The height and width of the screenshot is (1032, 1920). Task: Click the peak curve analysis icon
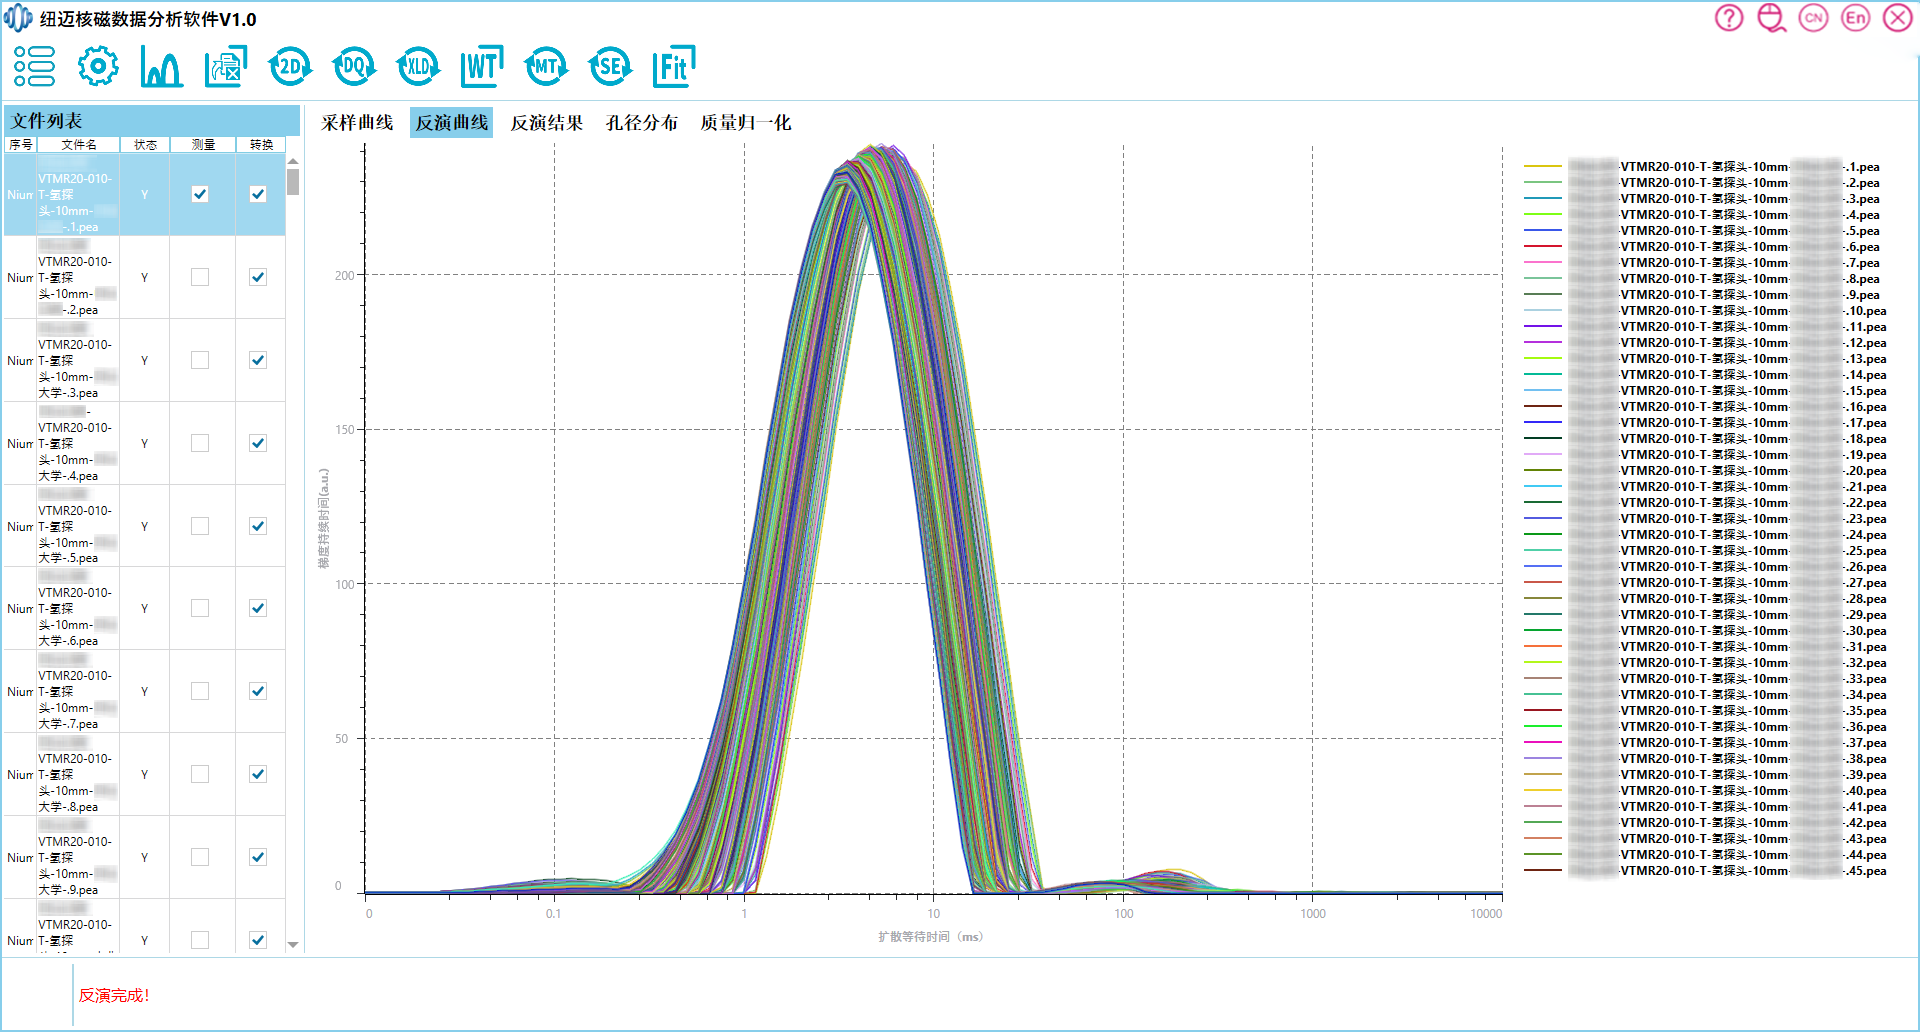(161, 67)
